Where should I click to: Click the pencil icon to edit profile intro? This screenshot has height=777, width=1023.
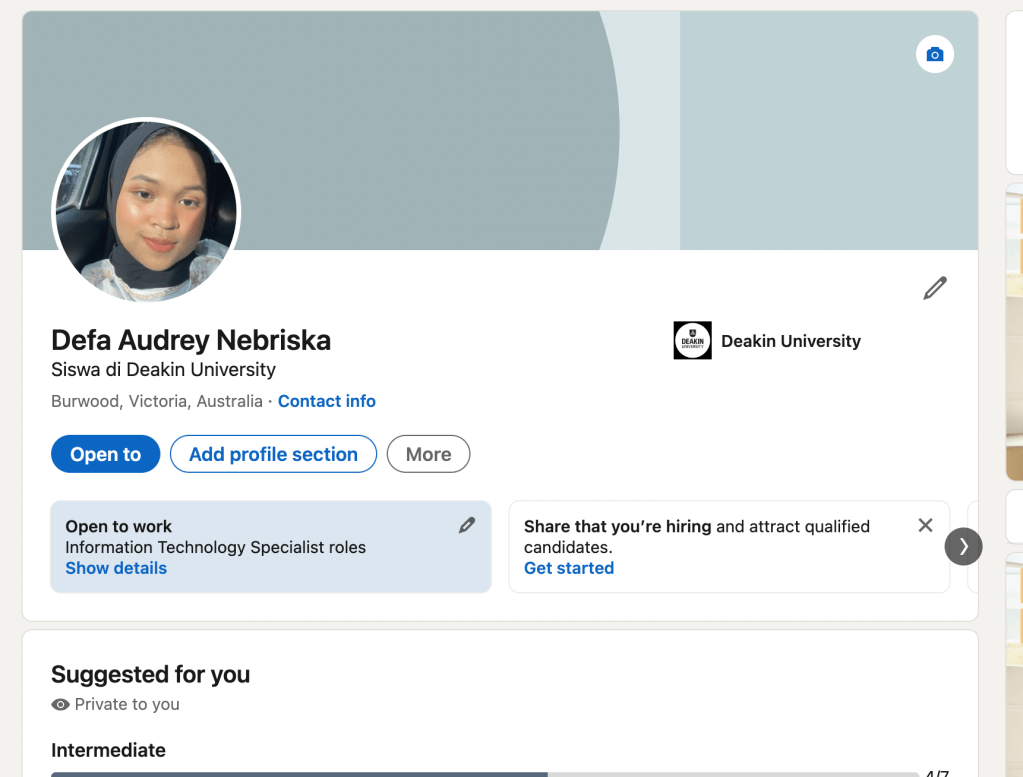(x=934, y=289)
